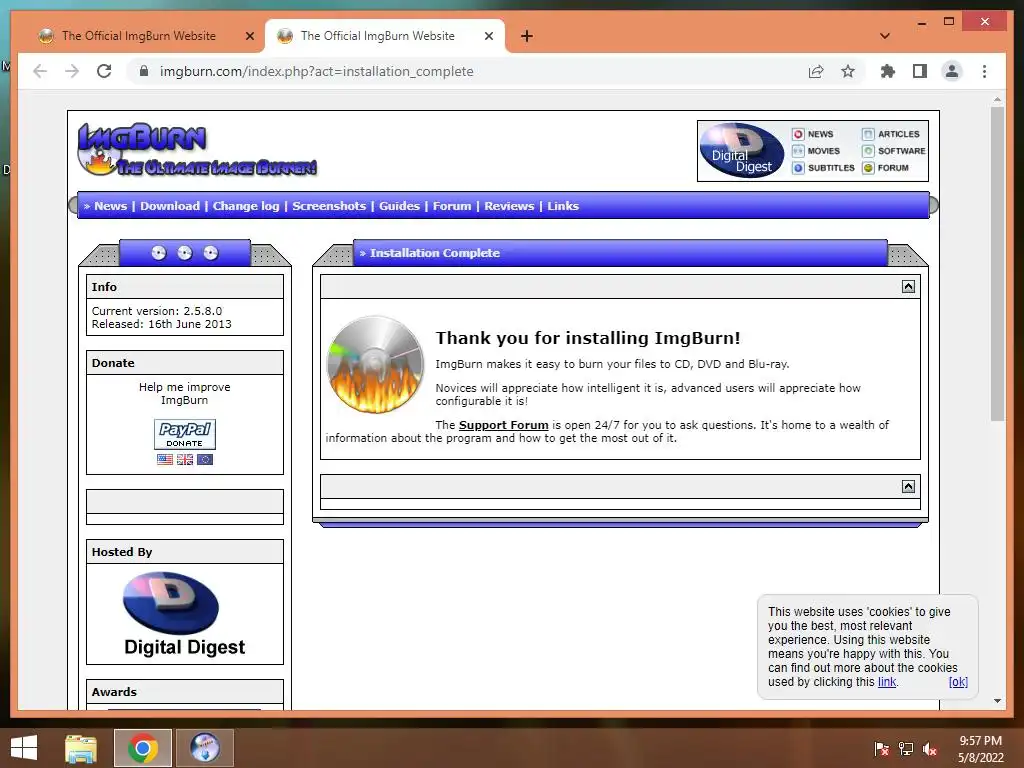Open Digital Digest SUBTITLES link

tap(824, 168)
